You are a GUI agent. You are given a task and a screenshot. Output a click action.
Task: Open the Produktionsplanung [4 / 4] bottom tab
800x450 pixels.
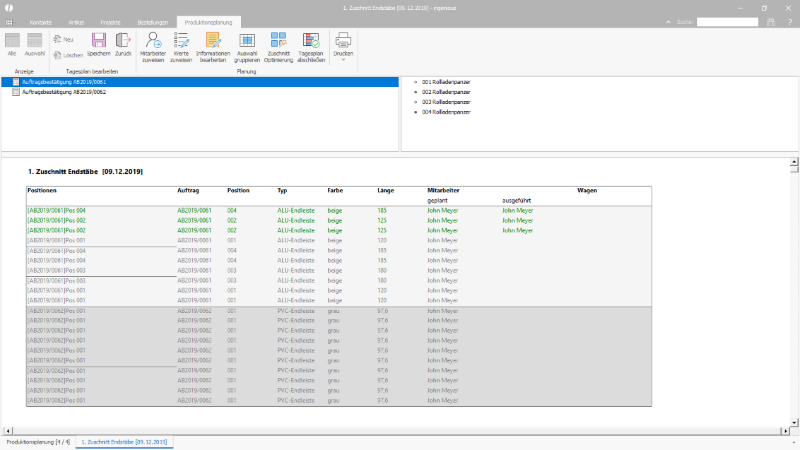click(x=38, y=442)
